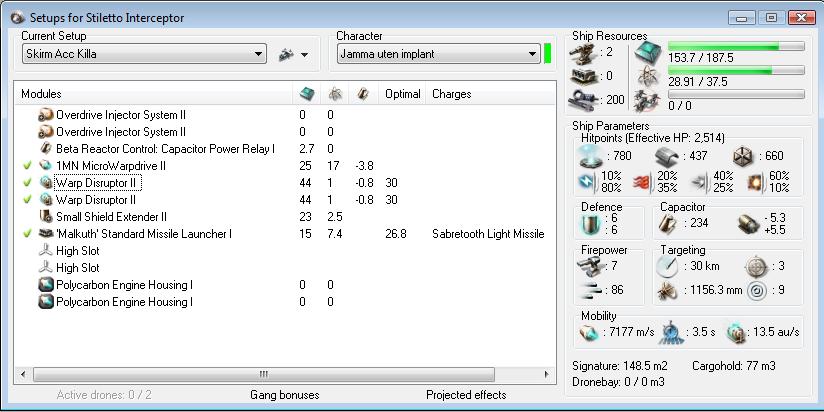Select Beta Reactor Control: Capacitor Power Relay I
The image size is (824, 412).
[284, 149]
